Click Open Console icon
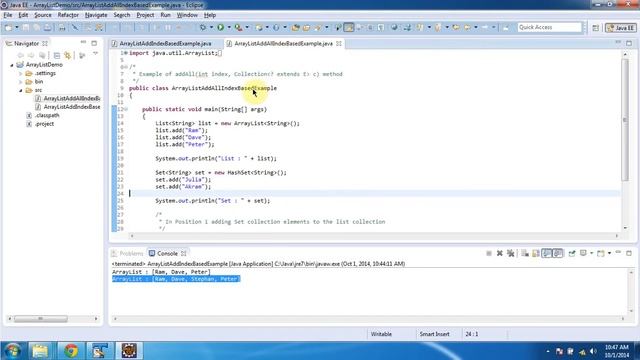The width and height of the screenshot is (640, 360). click(x=601, y=253)
